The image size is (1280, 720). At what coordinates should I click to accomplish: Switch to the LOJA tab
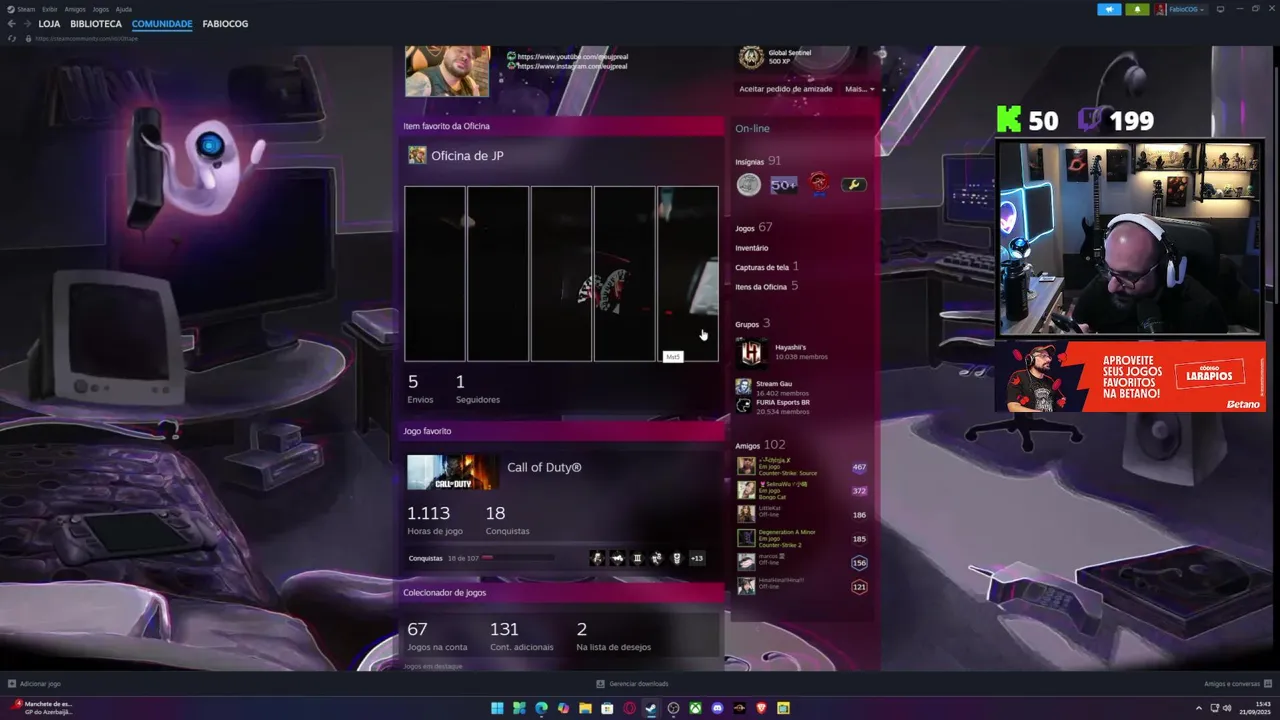[49, 24]
